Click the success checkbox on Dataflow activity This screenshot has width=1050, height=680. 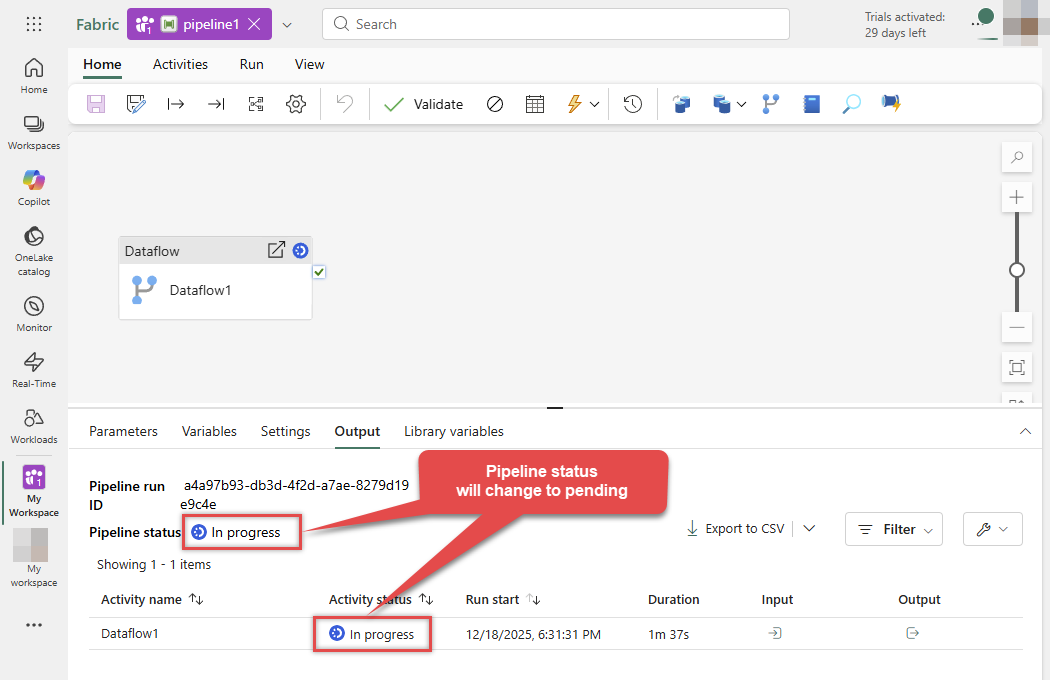tap(319, 272)
